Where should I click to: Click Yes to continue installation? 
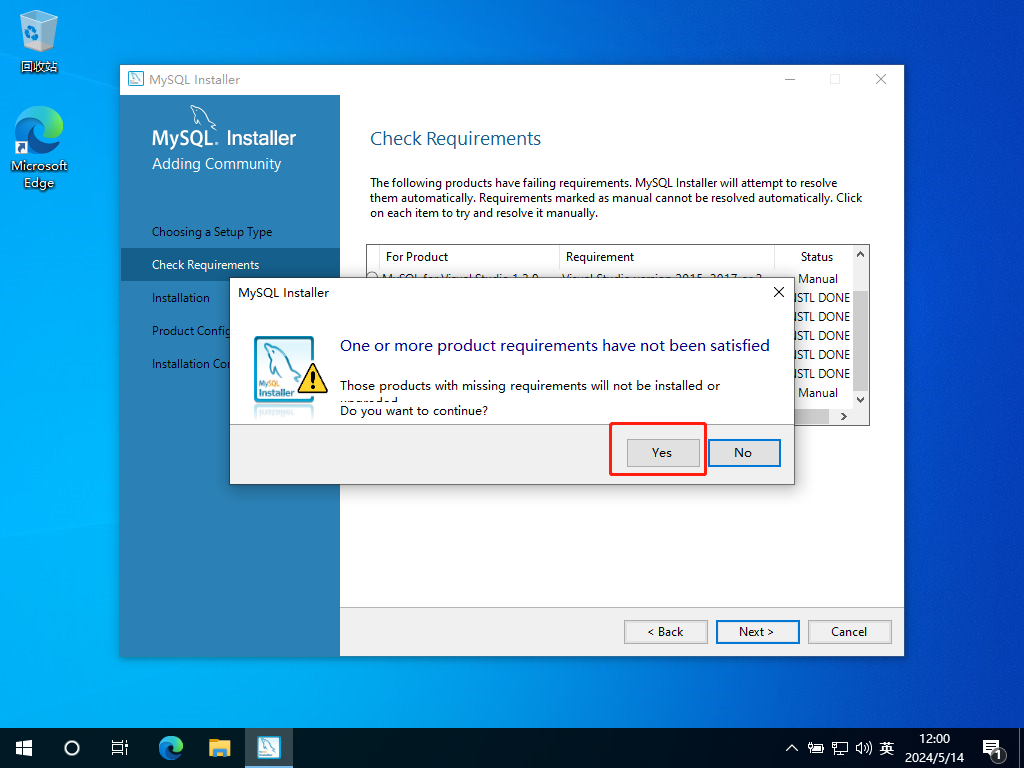[663, 453]
